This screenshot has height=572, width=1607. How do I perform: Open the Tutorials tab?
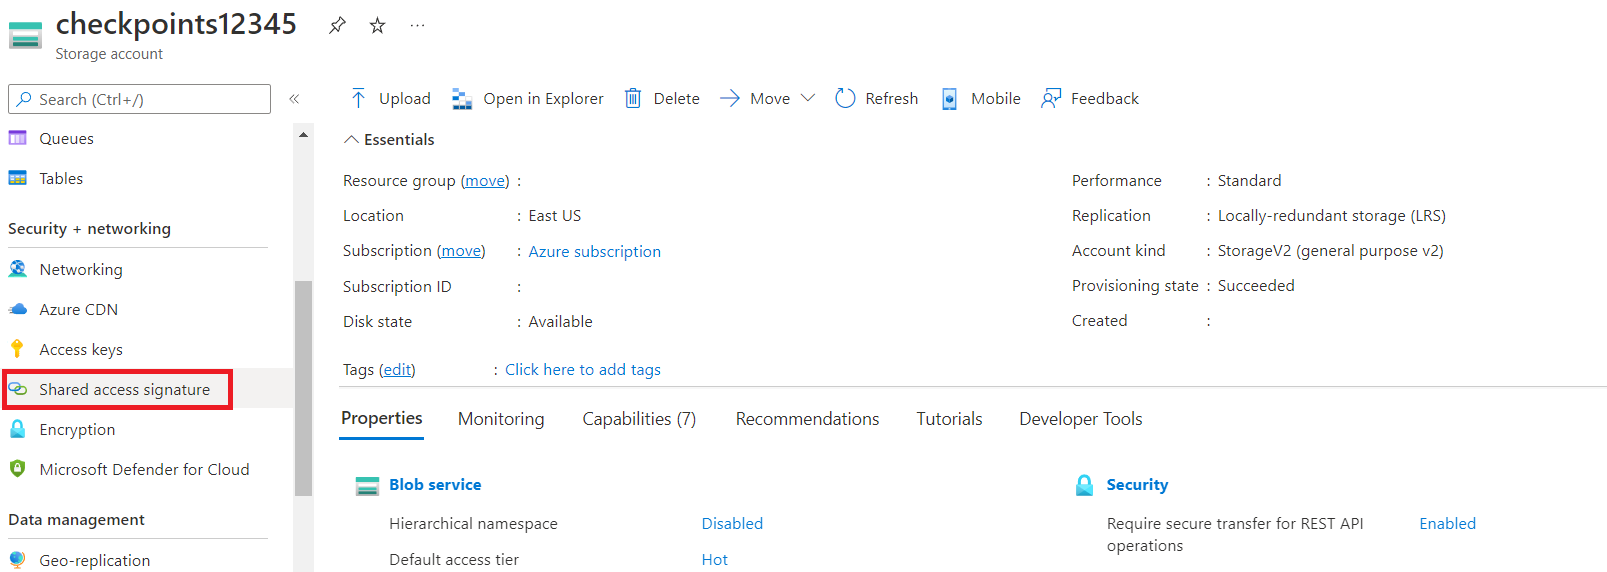[x=949, y=419]
